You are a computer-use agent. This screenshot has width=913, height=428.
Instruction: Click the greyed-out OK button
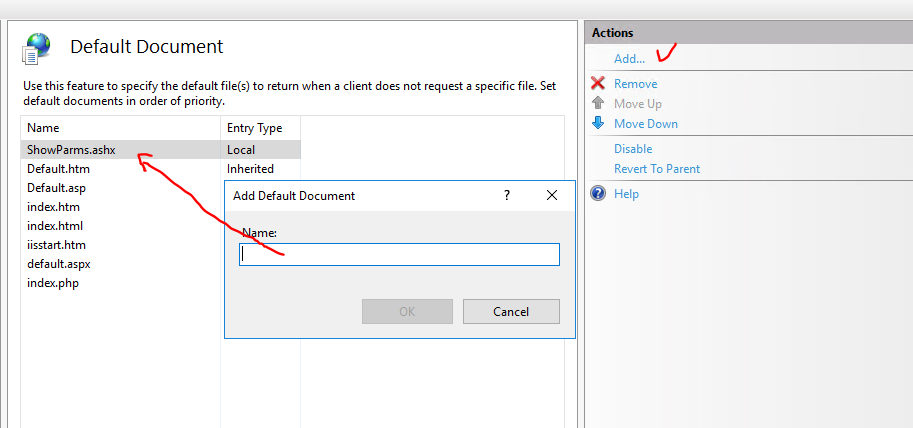click(407, 312)
